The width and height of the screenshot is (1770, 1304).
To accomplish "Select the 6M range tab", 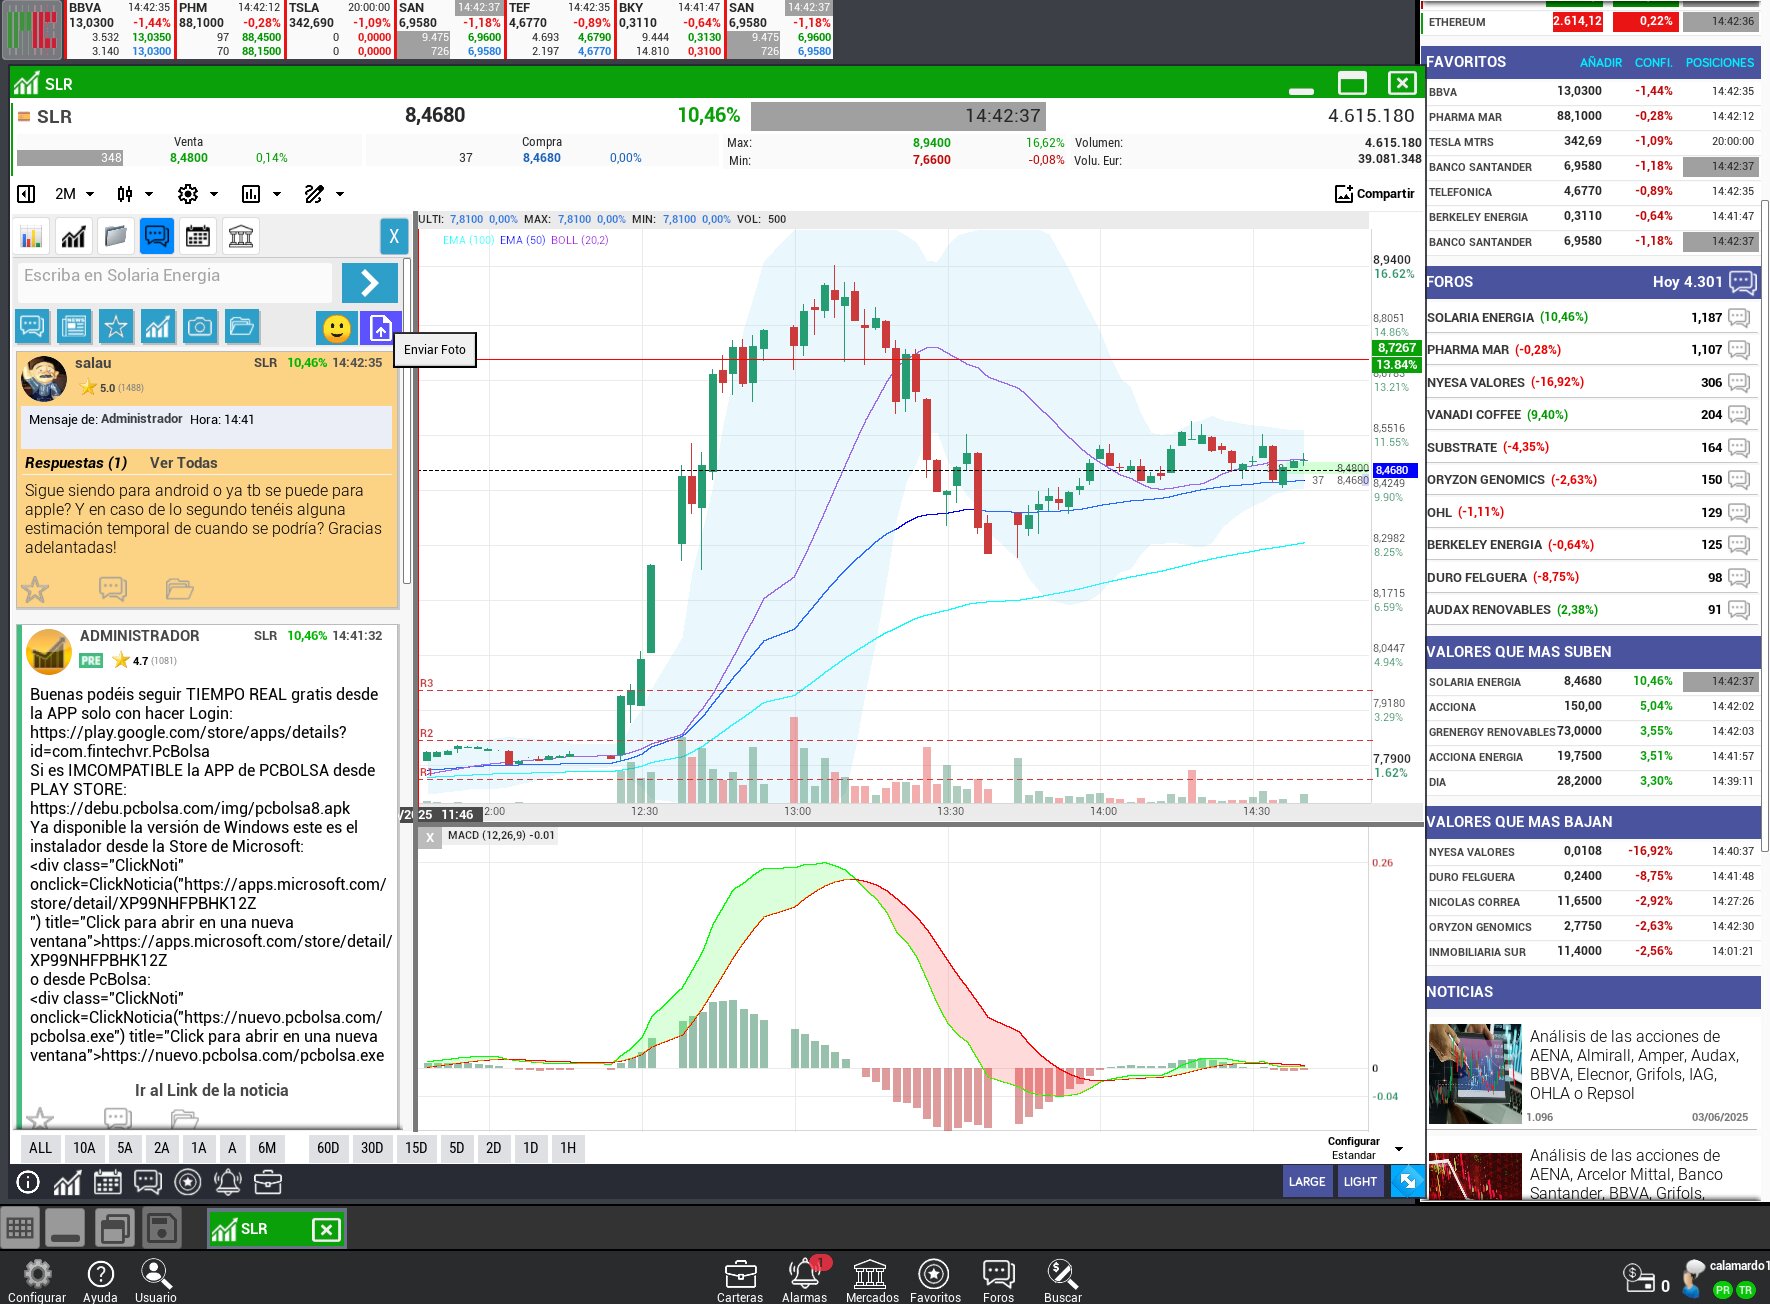I will click(x=267, y=1148).
